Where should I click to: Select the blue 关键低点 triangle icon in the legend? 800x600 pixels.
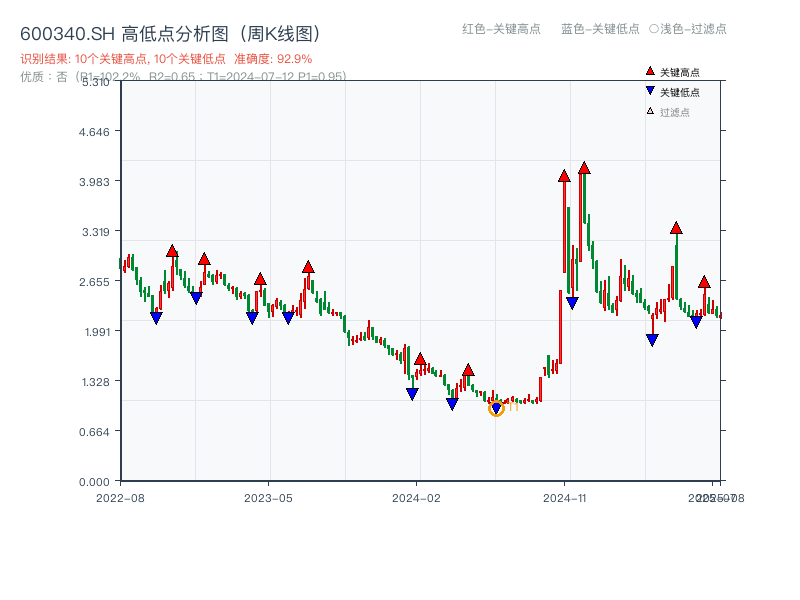click(650, 93)
